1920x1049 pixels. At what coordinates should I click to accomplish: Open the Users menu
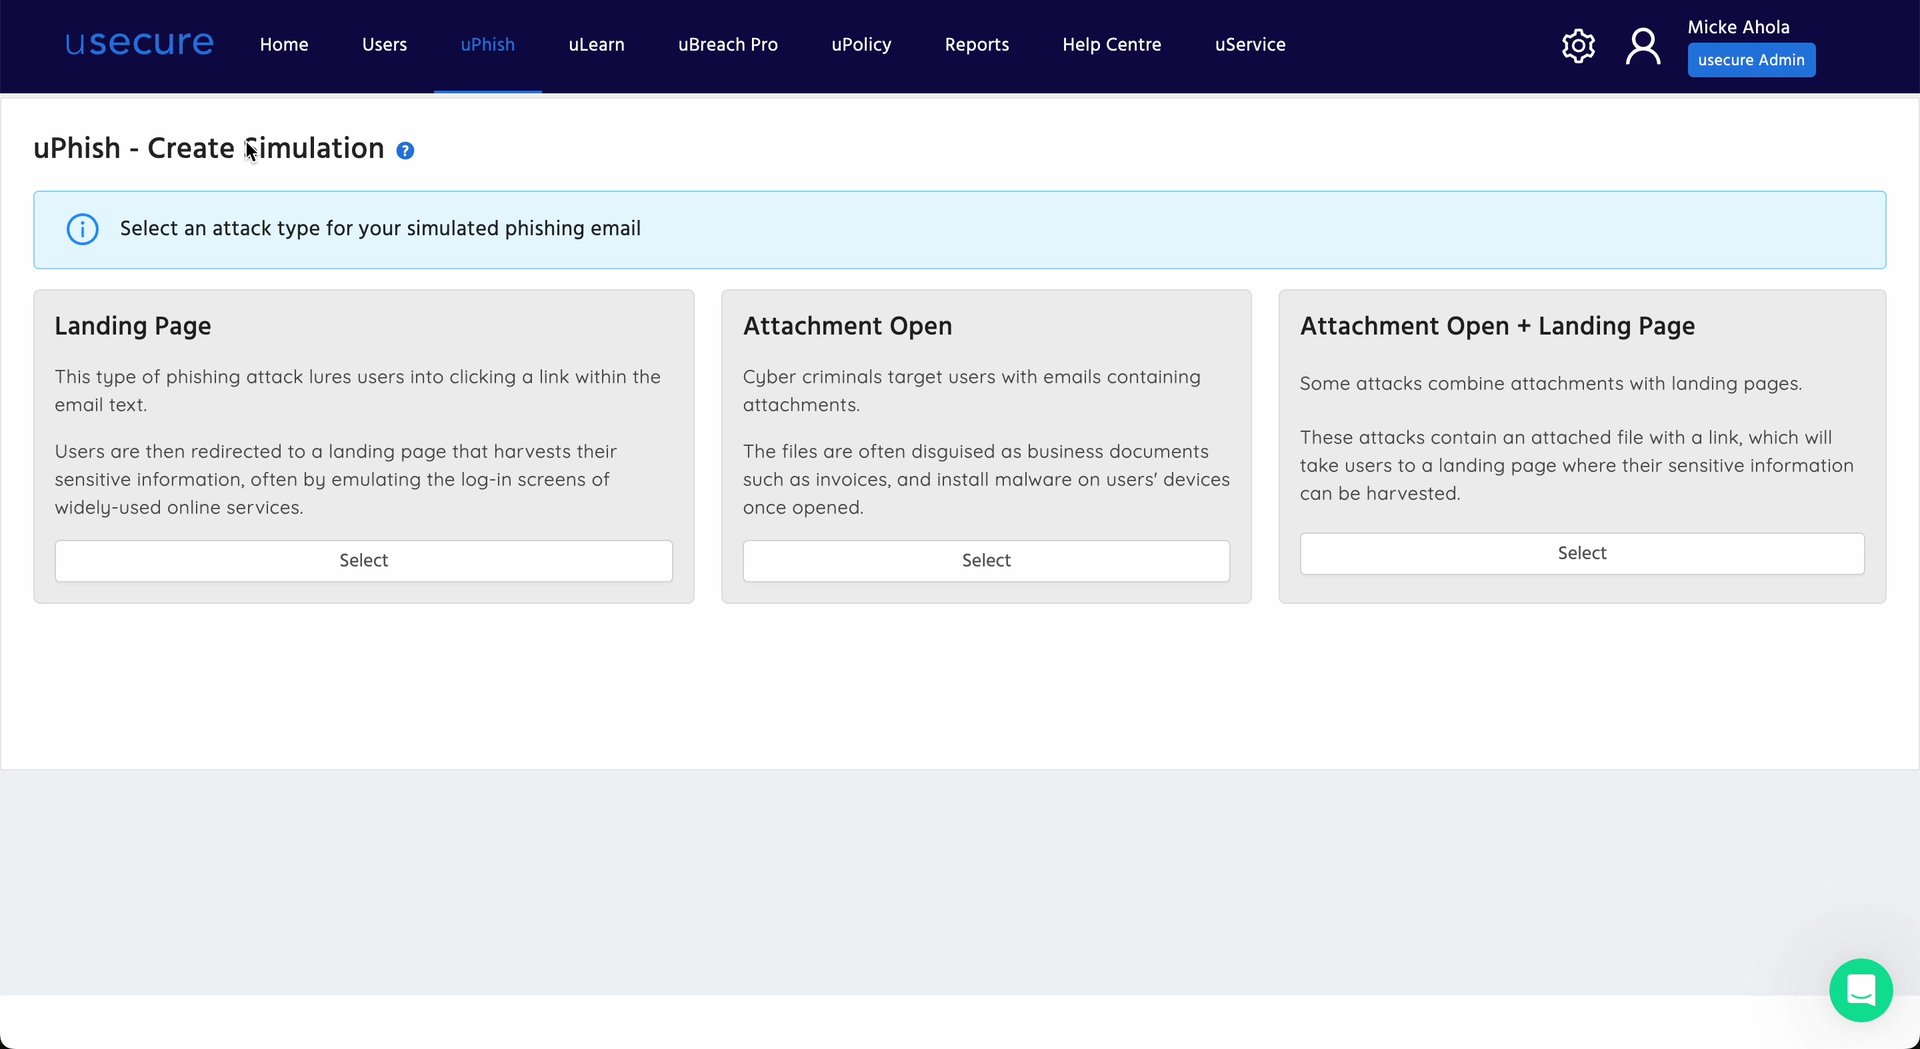384,45
